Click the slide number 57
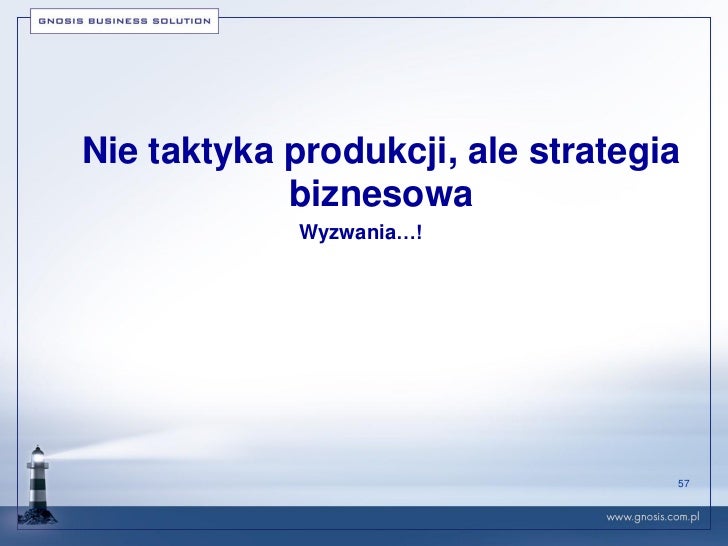 coord(683,483)
